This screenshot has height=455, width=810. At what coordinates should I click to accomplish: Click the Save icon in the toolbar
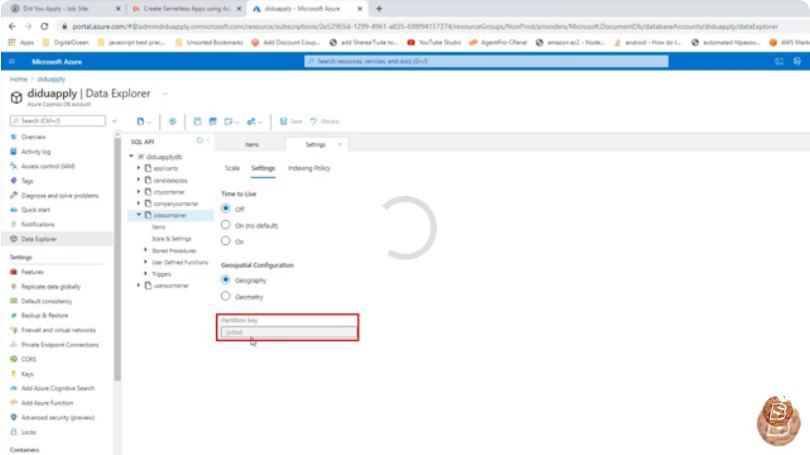(284, 121)
